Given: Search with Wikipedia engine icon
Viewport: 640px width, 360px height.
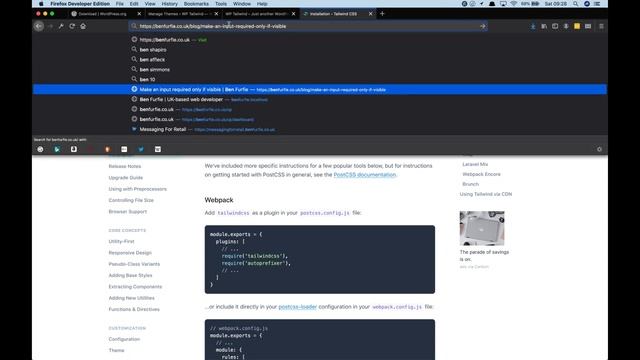Looking at the screenshot, I should coord(158,149).
